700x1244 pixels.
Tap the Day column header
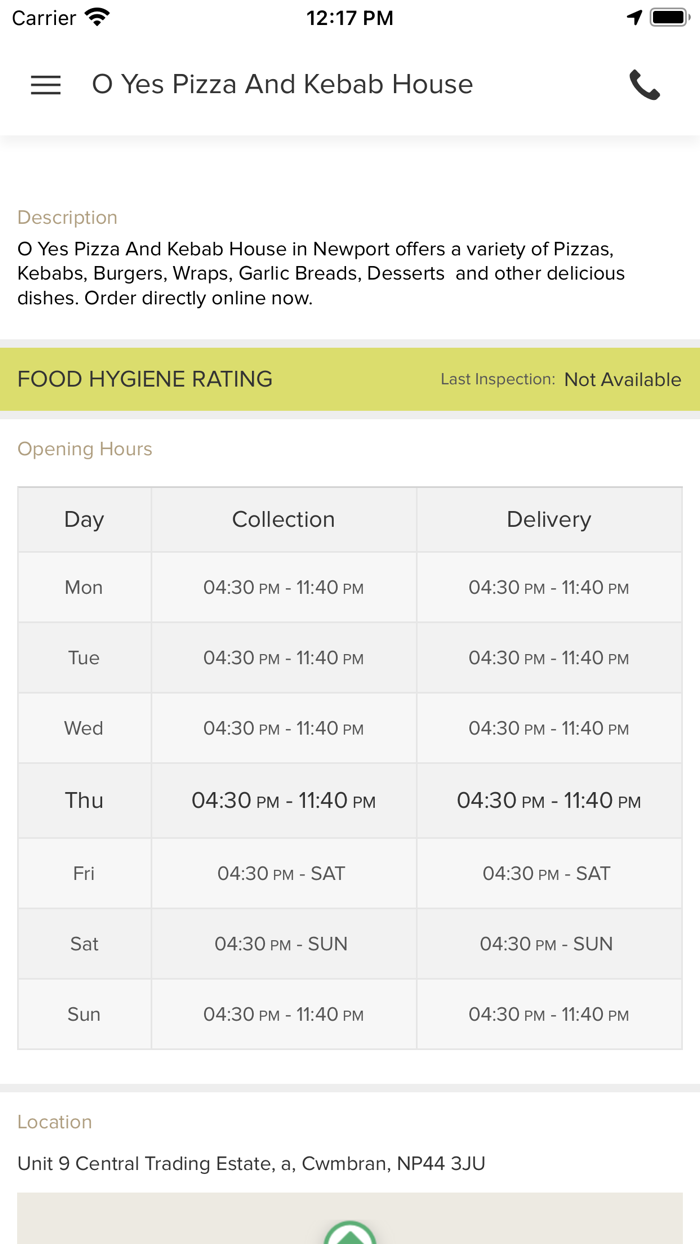coord(84,519)
